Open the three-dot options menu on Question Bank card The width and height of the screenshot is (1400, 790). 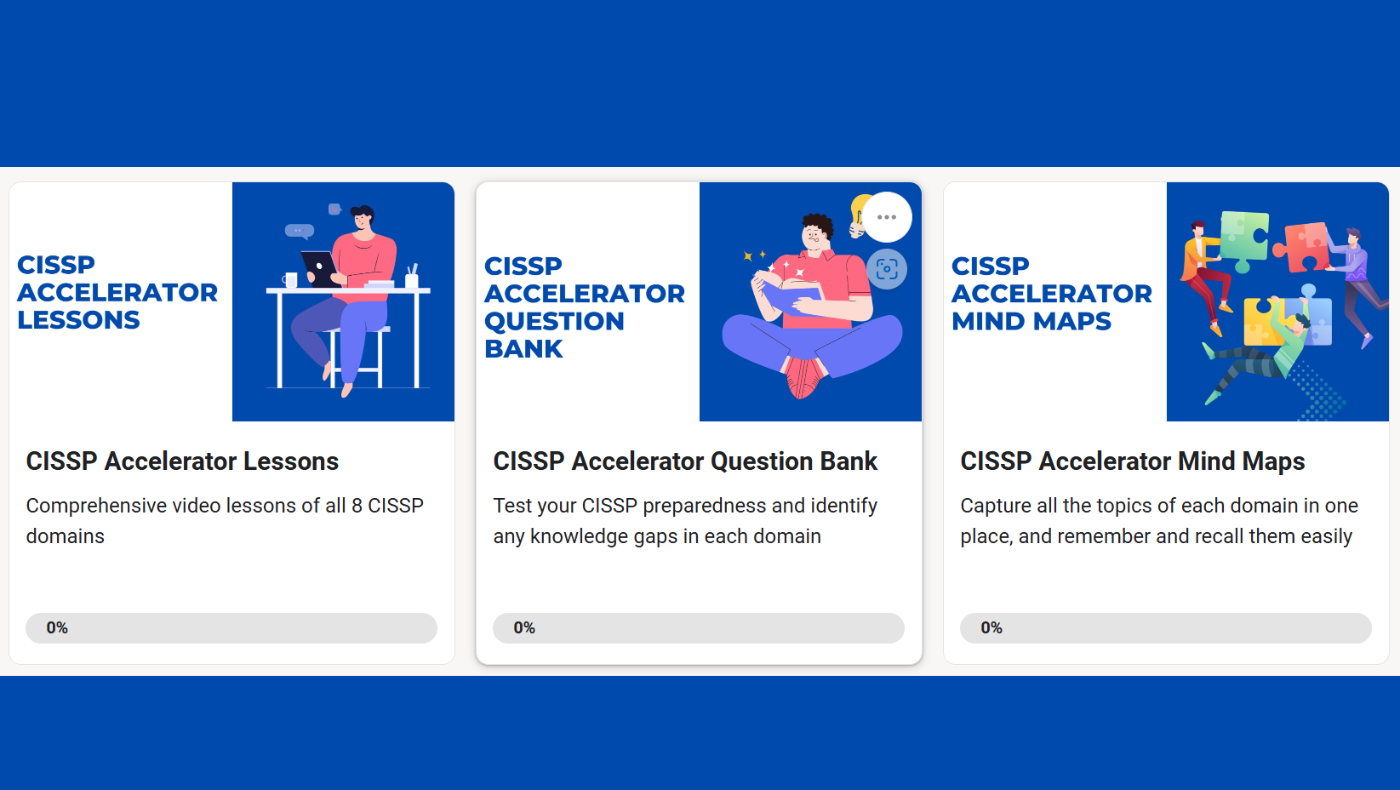click(x=886, y=216)
